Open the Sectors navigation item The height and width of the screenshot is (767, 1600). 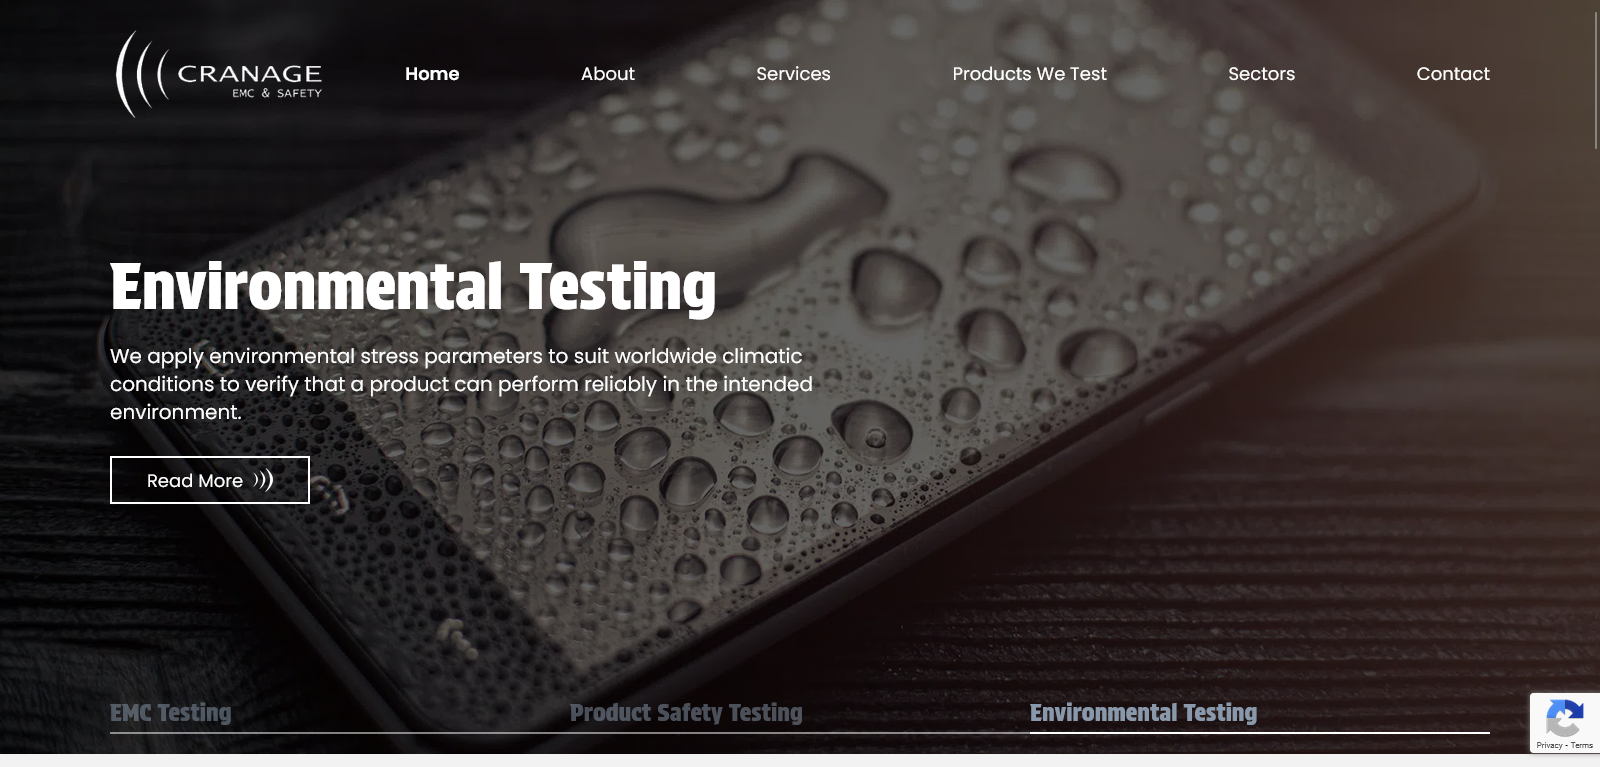tap(1261, 74)
